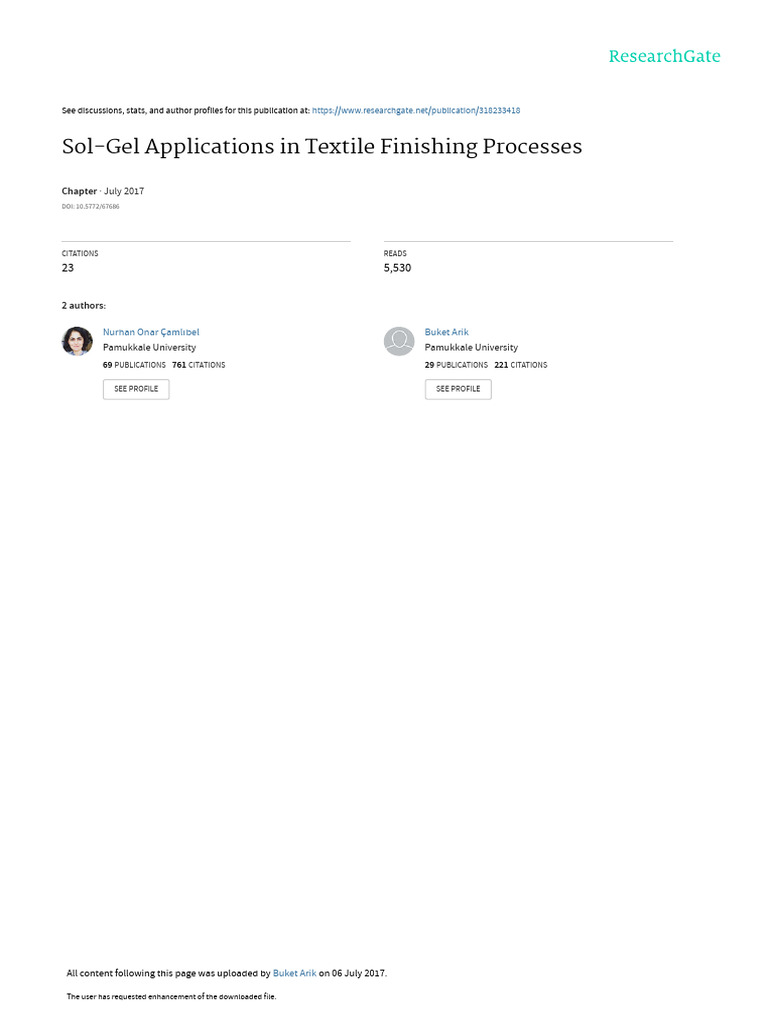Click the ResearchGate logo
768x1024 pixels.
664,57
